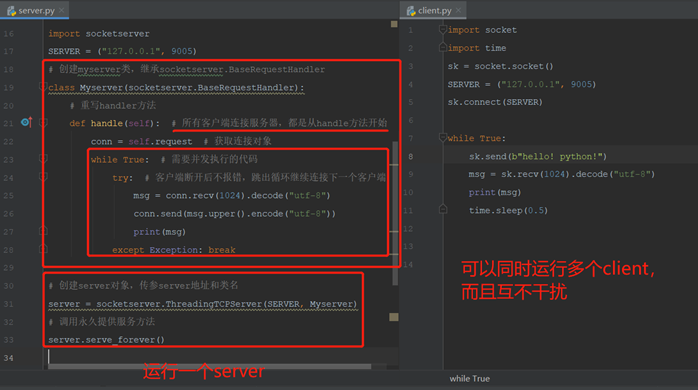Click the 'def handle(self):' definition
Viewport: 698px width, 390px height.
[x=114, y=123]
